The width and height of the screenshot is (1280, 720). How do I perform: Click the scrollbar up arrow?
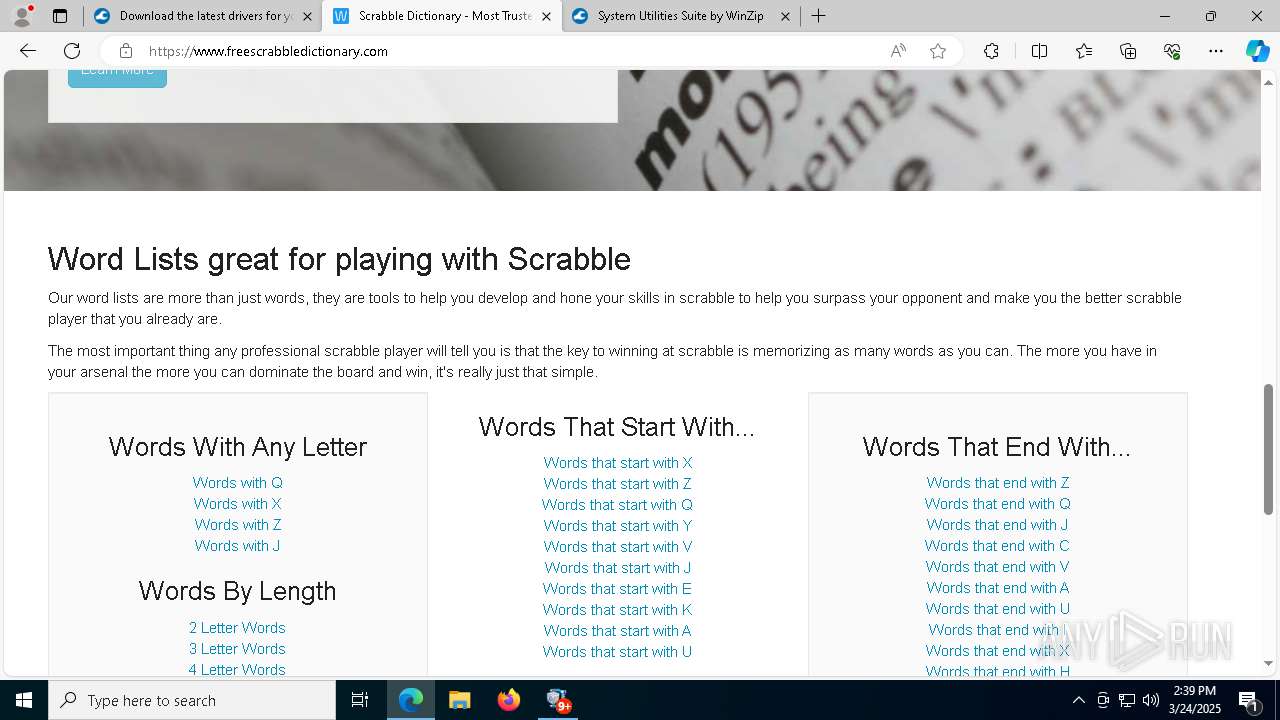1269,81
